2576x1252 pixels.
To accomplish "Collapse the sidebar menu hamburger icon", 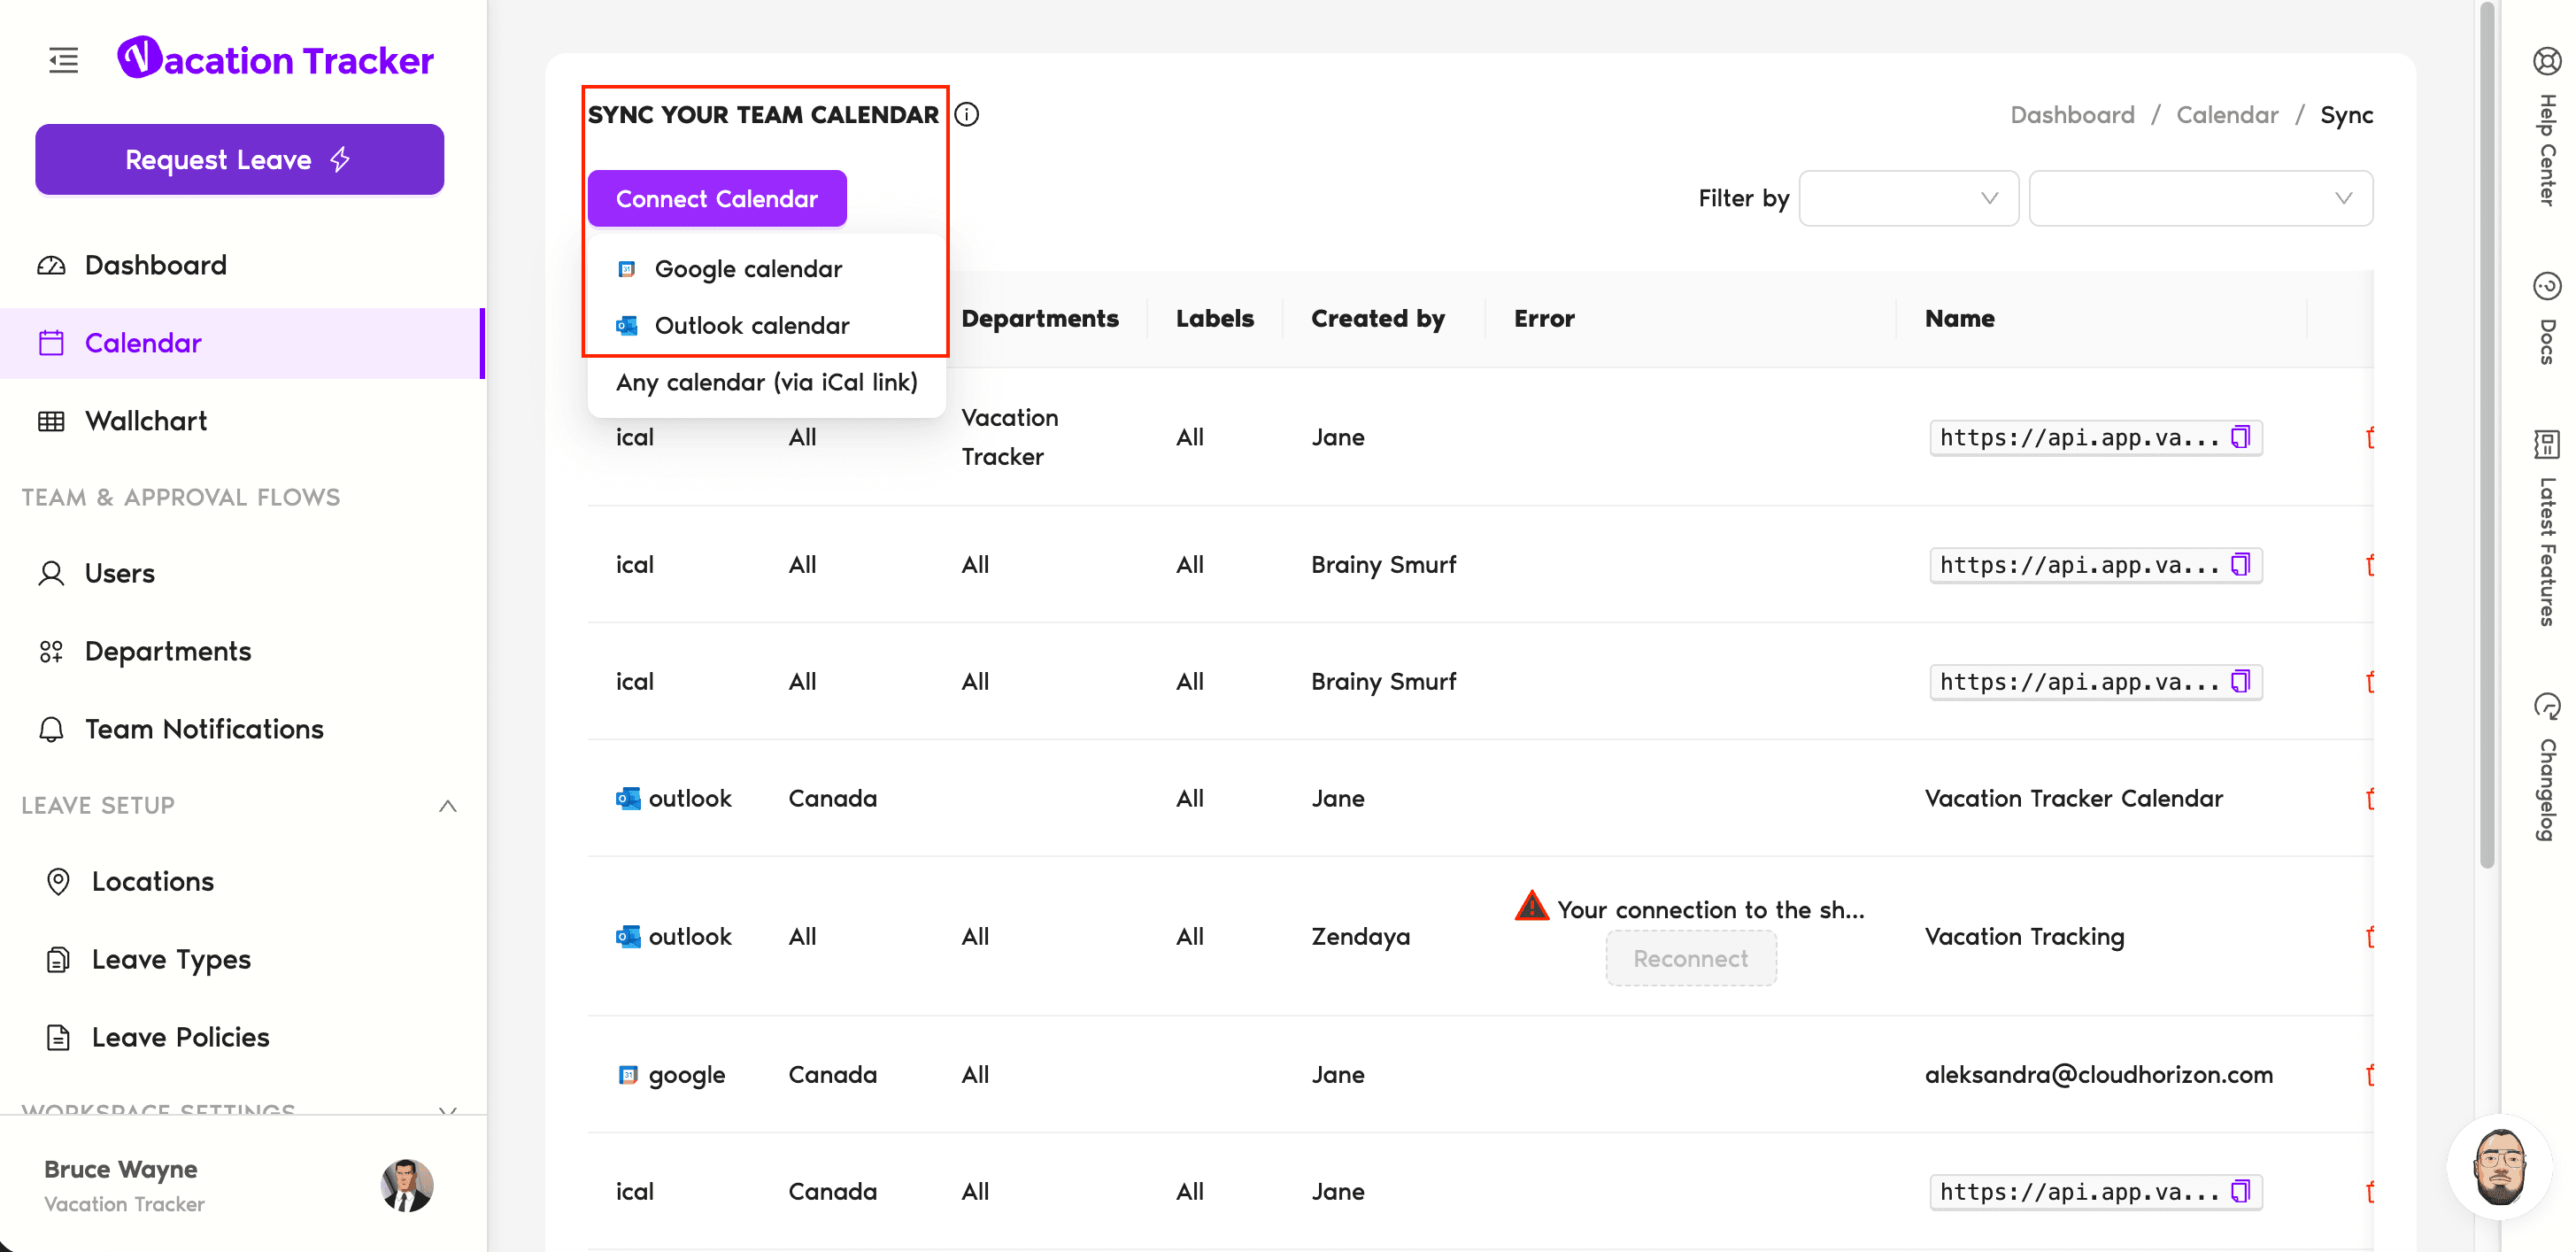I will click(x=63, y=60).
